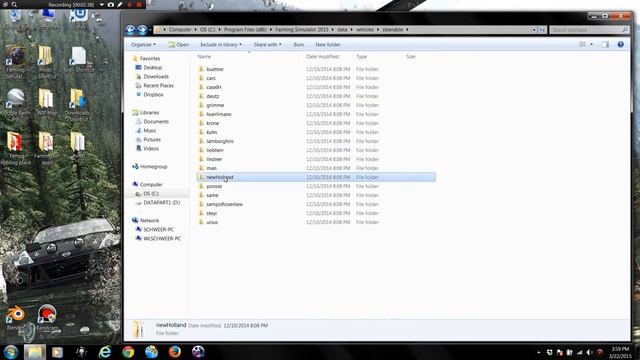Click the vehicles breadcrumb segment
Screen dimensions: 640x360
coord(364,30)
